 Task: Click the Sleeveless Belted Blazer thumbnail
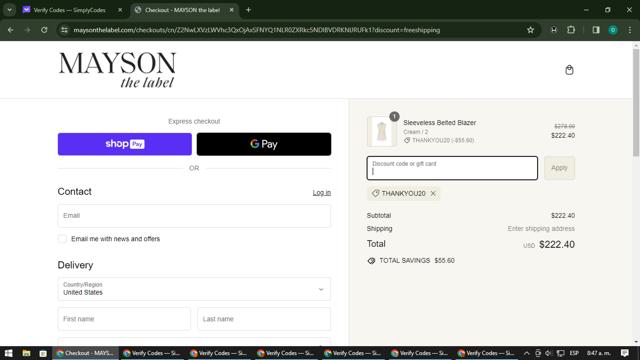point(382,131)
